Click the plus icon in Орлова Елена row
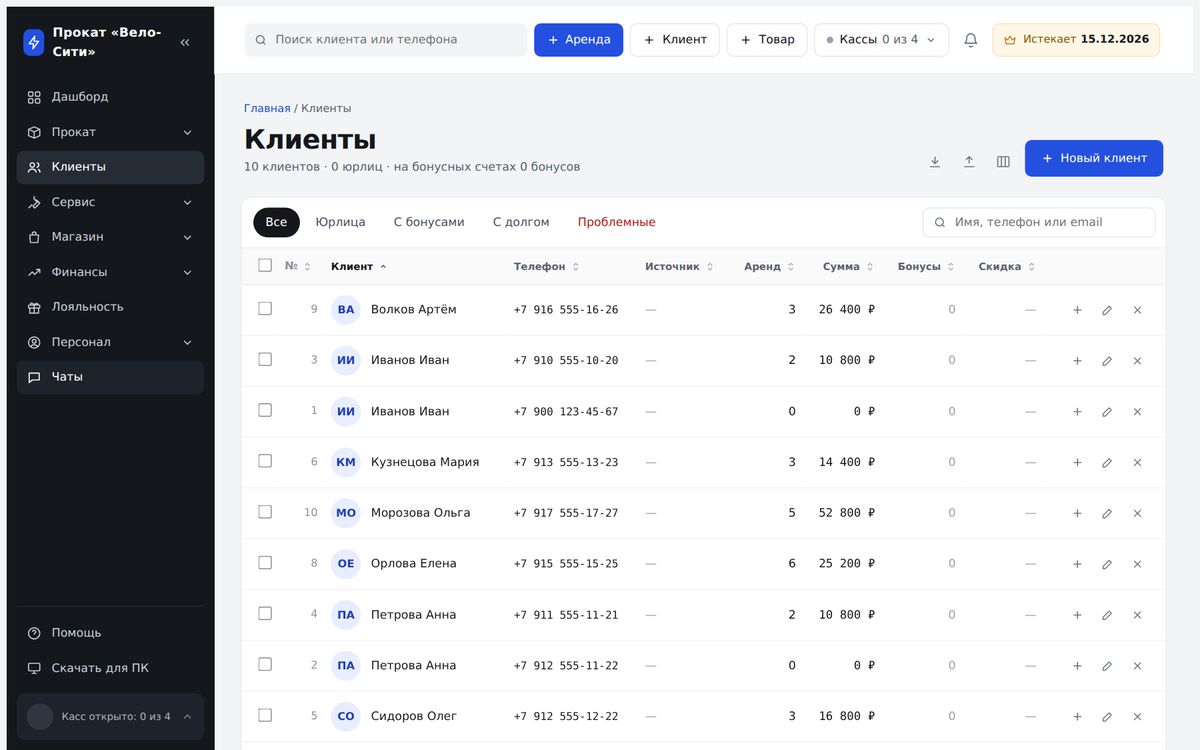This screenshot has width=1200, height=750. pos(1077,564)
